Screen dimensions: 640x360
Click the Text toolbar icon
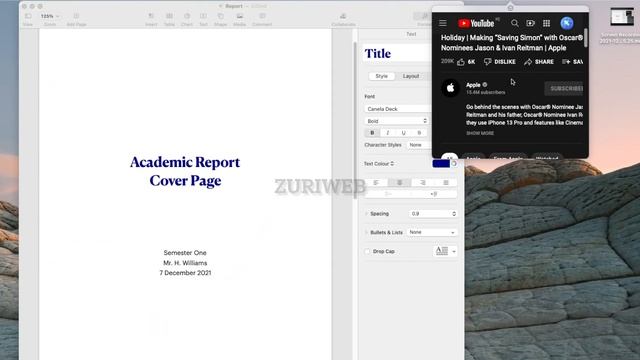point(203,19)
